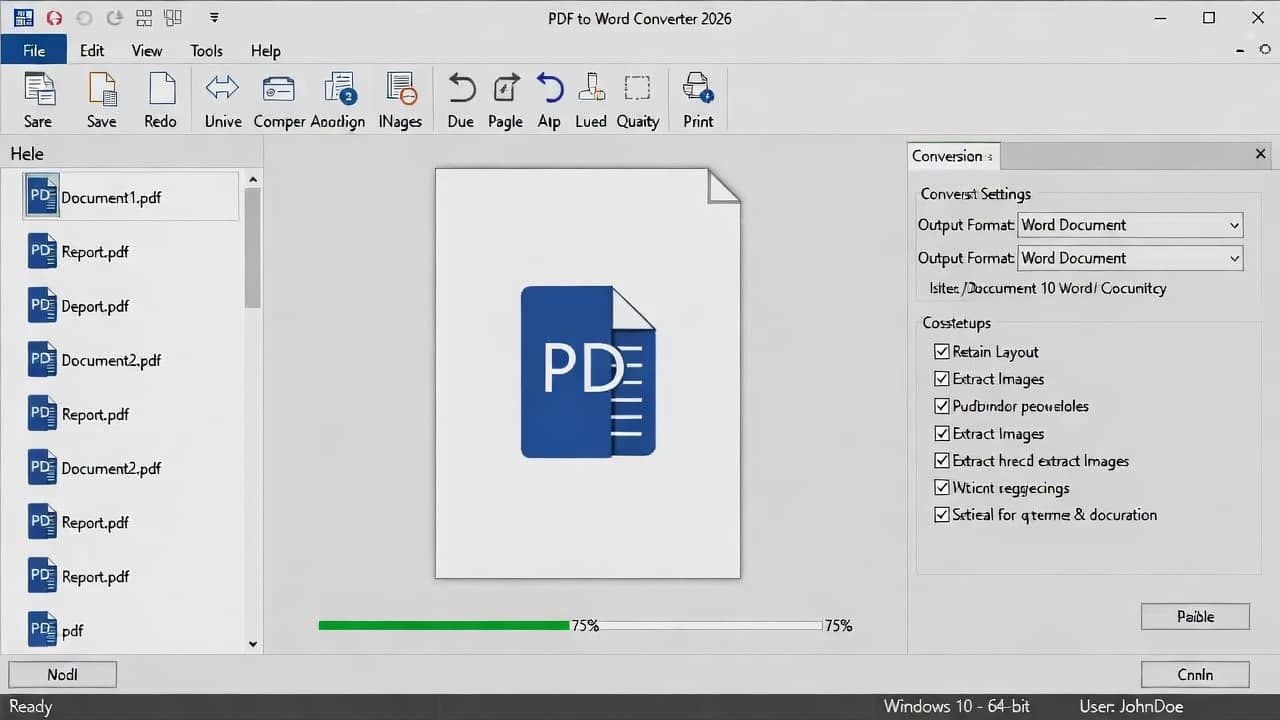Click the green conversion progress bar

point(444,625)
